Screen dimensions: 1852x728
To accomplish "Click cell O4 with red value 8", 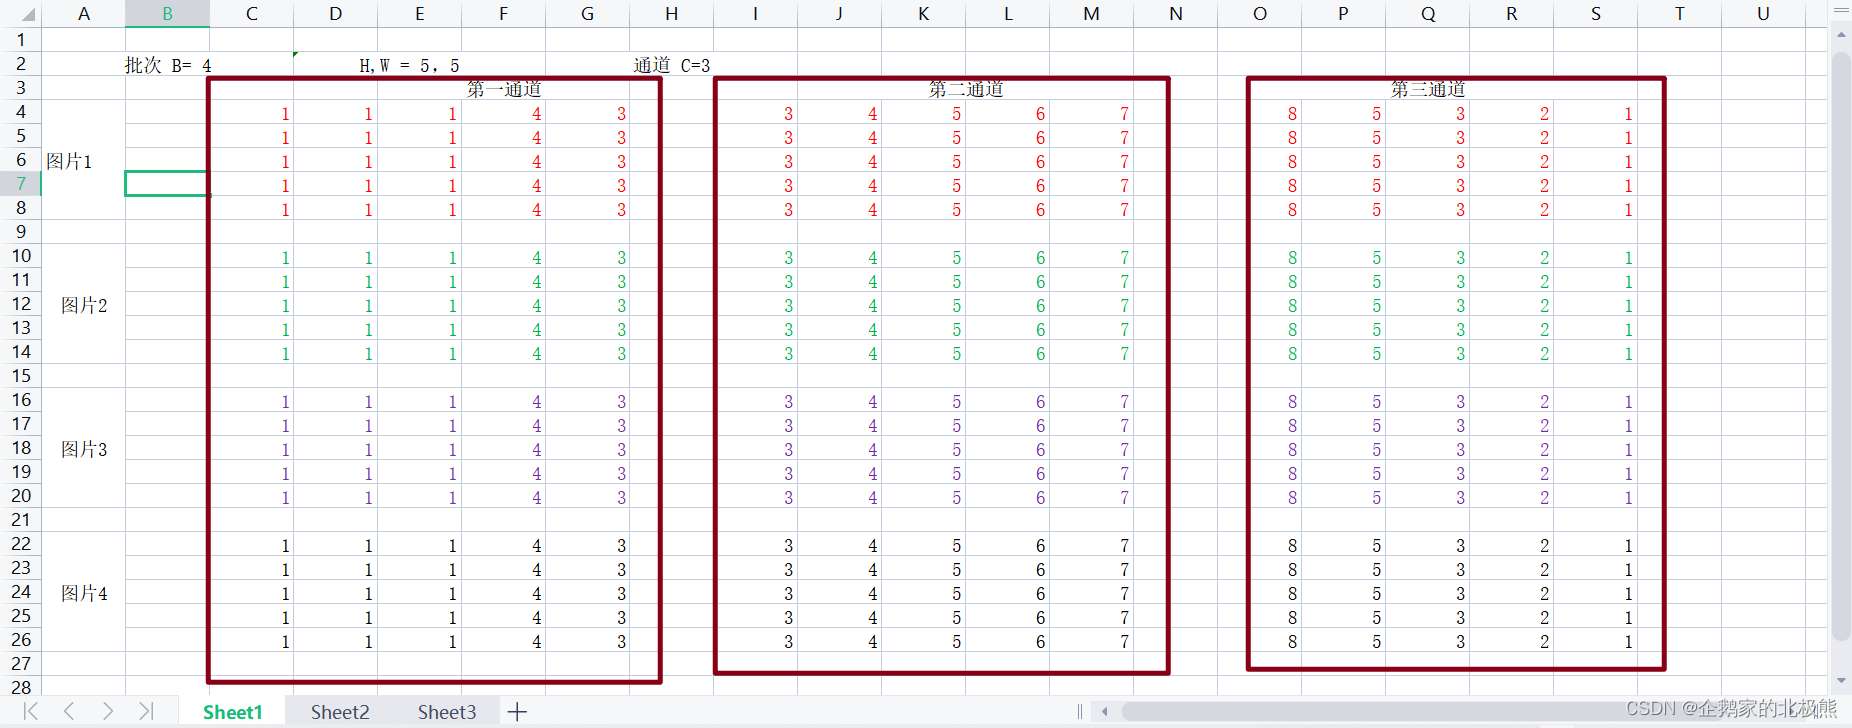I will point(1259,112).
